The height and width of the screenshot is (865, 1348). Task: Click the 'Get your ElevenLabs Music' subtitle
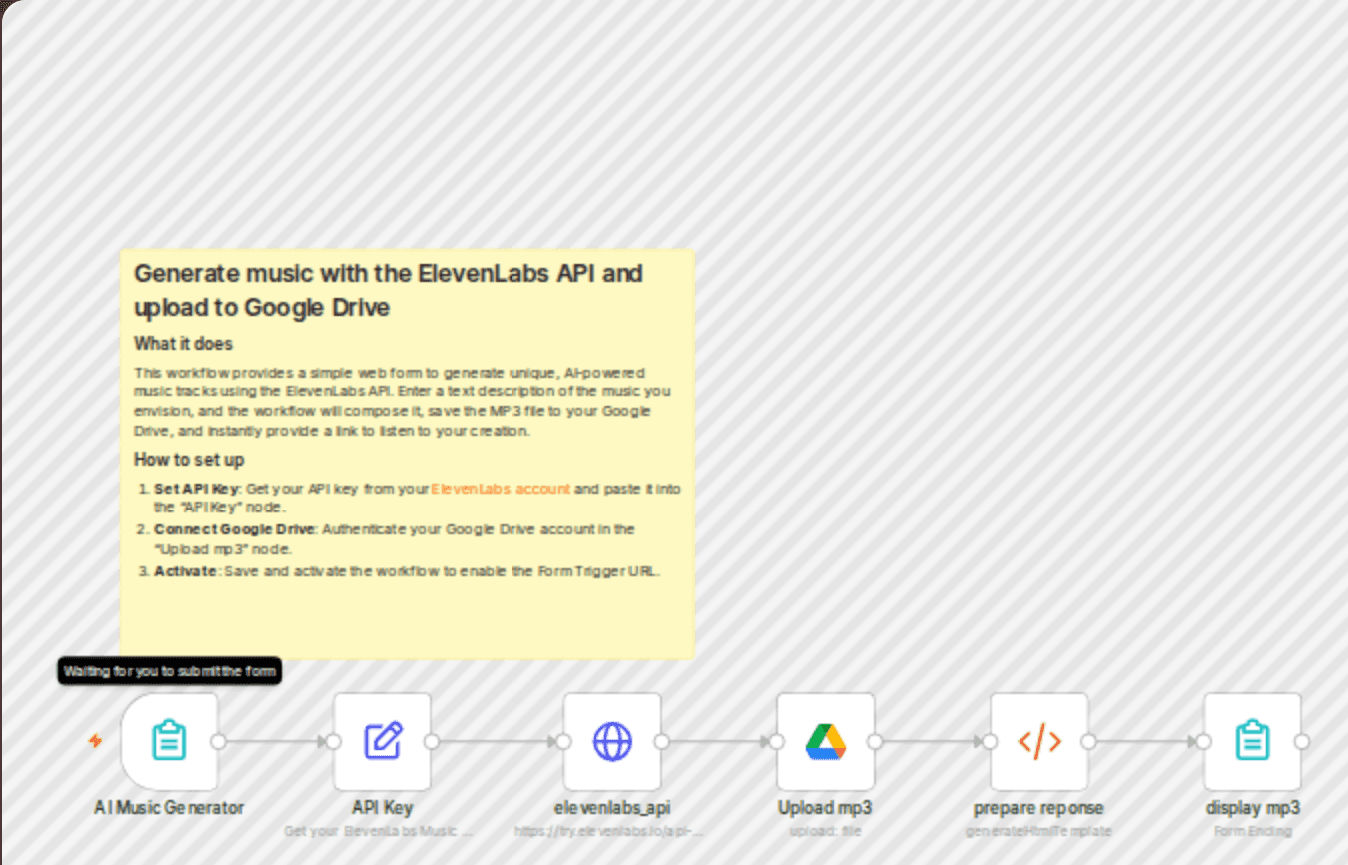pyautogui.click(x=379, y=831)
